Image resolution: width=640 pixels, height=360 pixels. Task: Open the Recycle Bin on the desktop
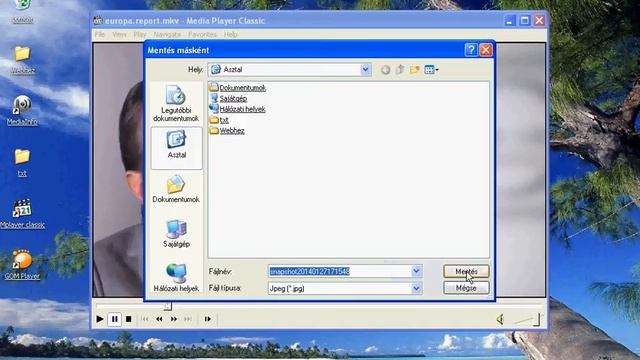click(x=22, y=11)
